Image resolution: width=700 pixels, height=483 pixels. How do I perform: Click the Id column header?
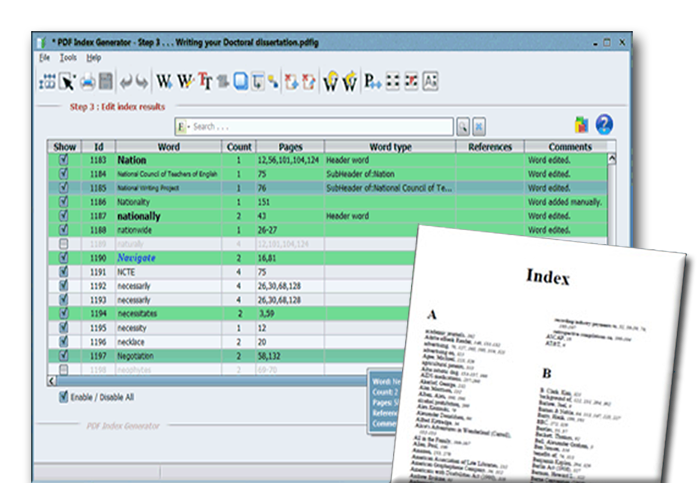coord(99,147)
